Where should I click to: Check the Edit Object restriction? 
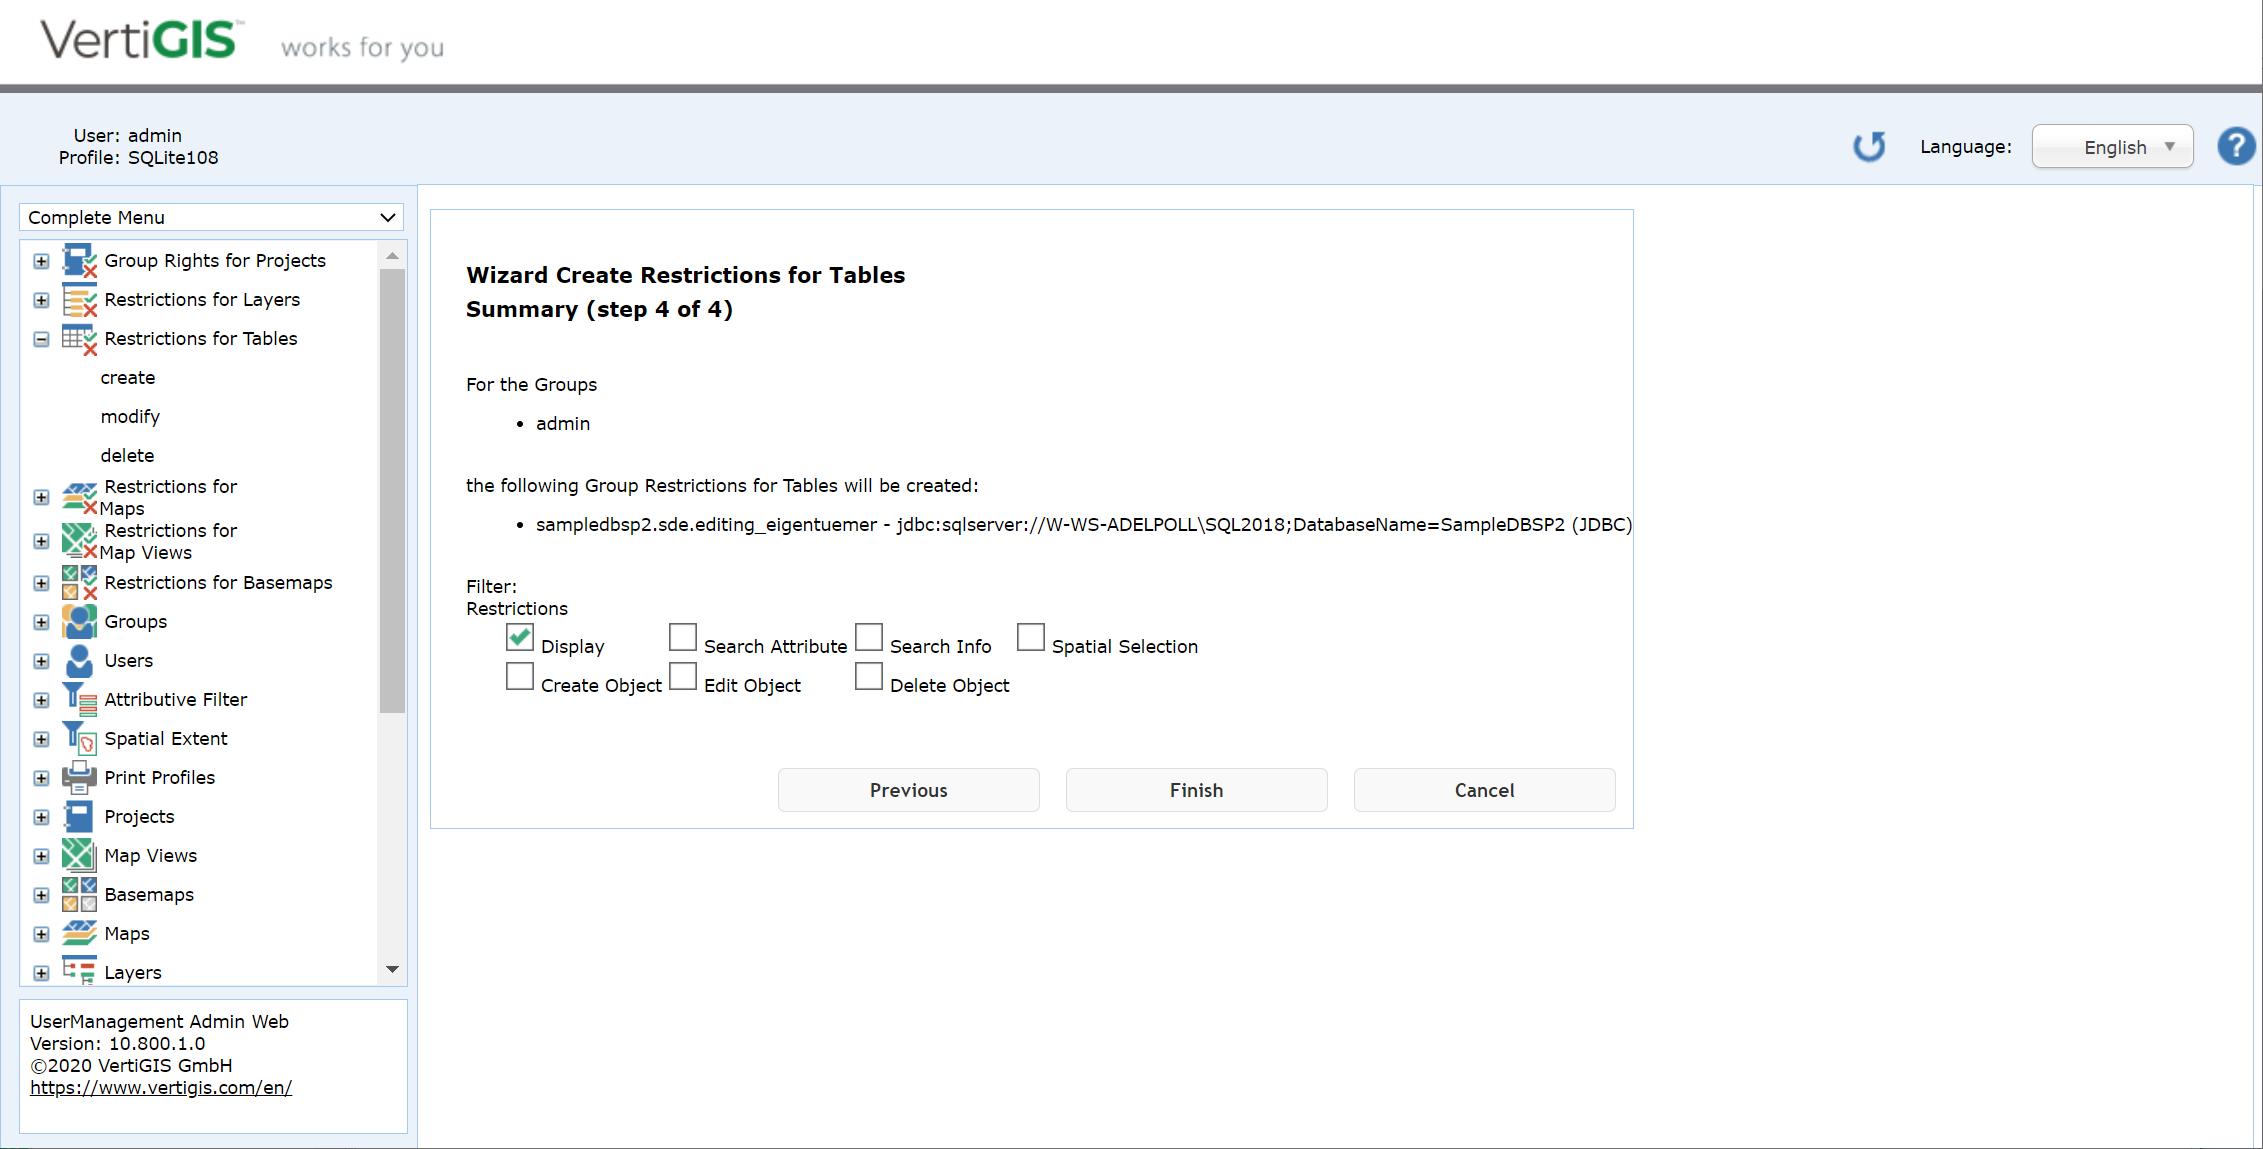pos(682,676)
